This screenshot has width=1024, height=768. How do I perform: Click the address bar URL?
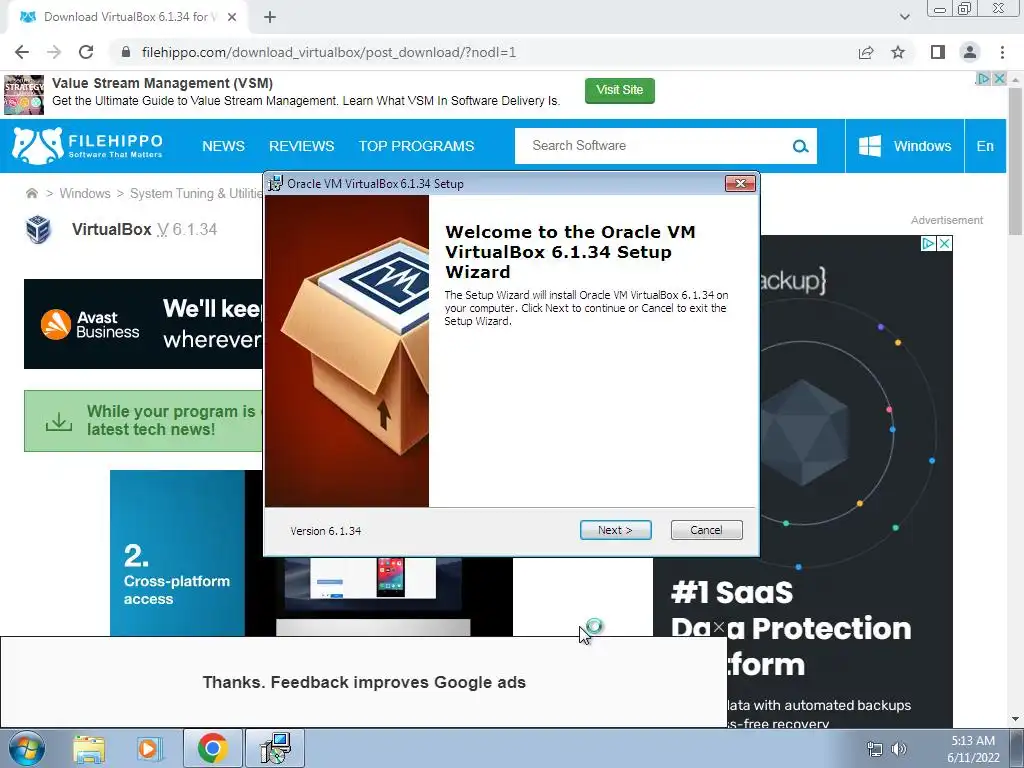point(328,52)
